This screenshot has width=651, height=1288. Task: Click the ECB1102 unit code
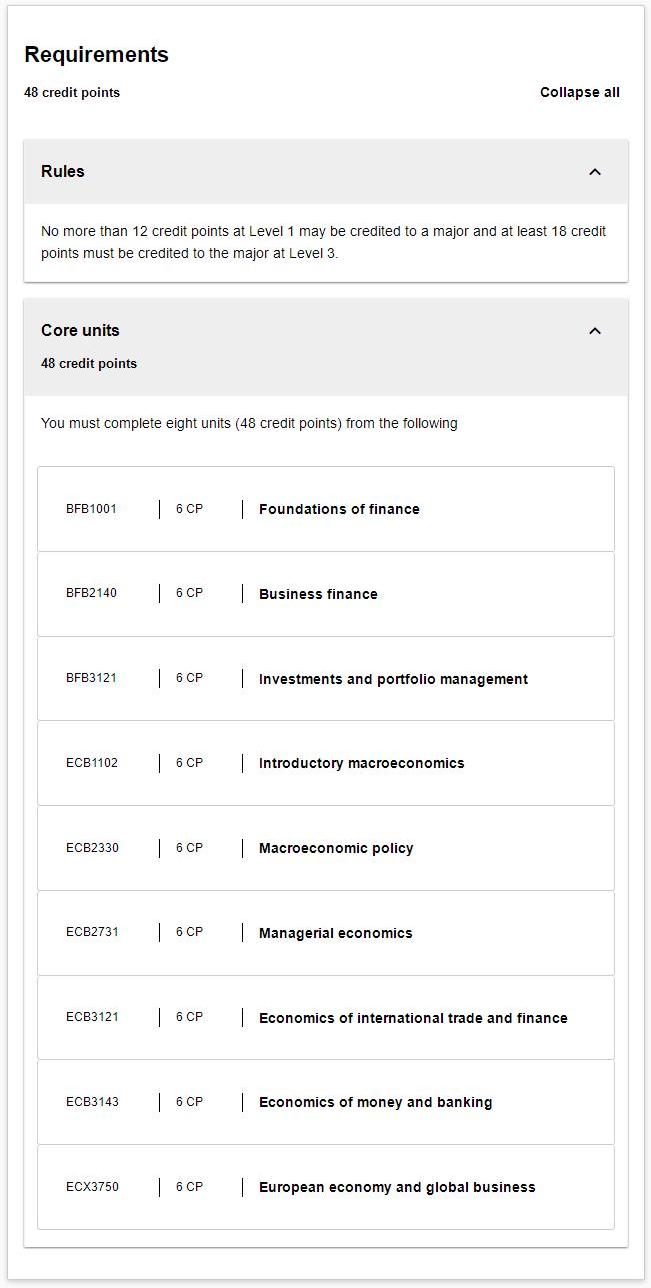(92, 763)
